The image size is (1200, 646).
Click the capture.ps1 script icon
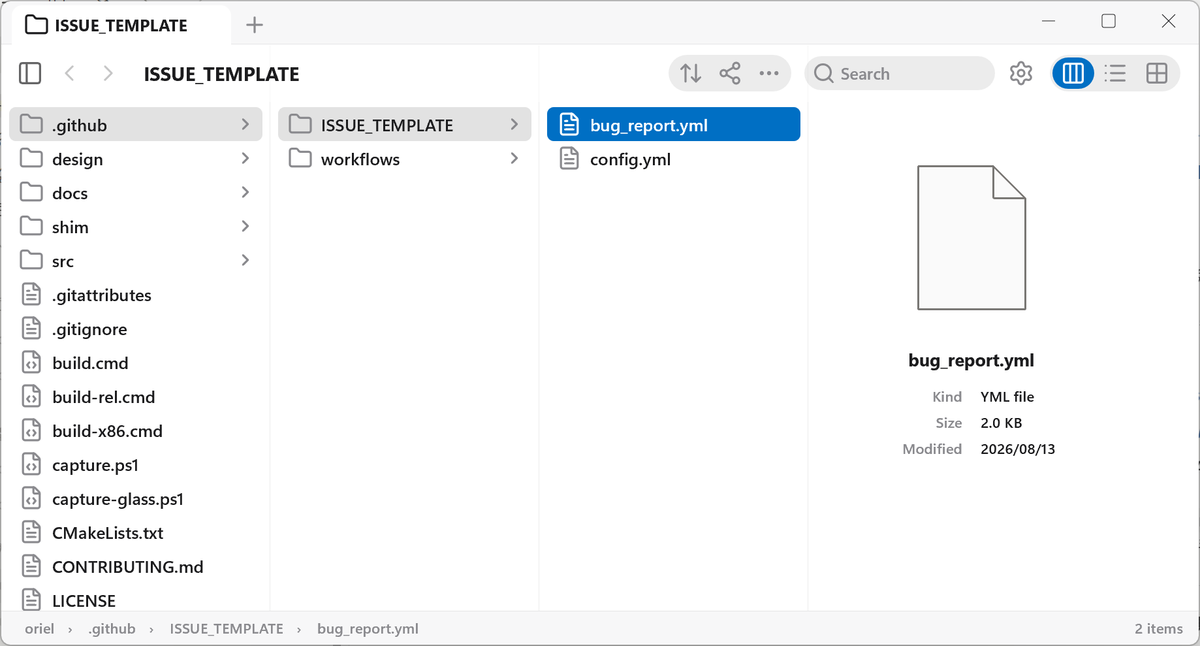[32, 465]
